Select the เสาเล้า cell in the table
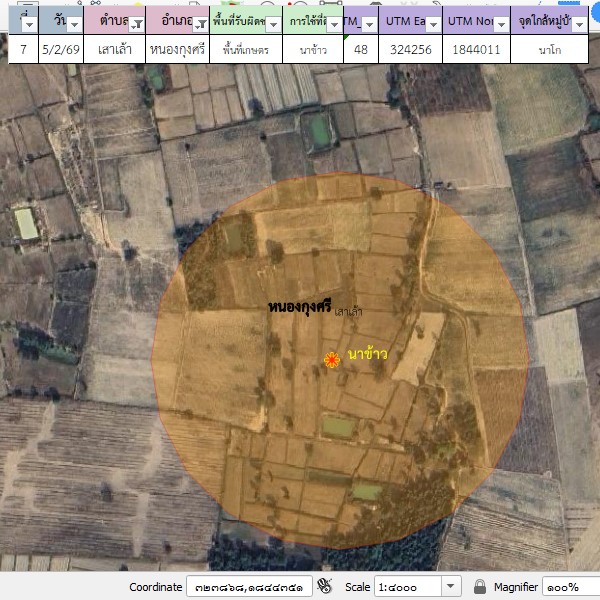The height and width of the screenshot is (600, 600). tap(115, 49)
